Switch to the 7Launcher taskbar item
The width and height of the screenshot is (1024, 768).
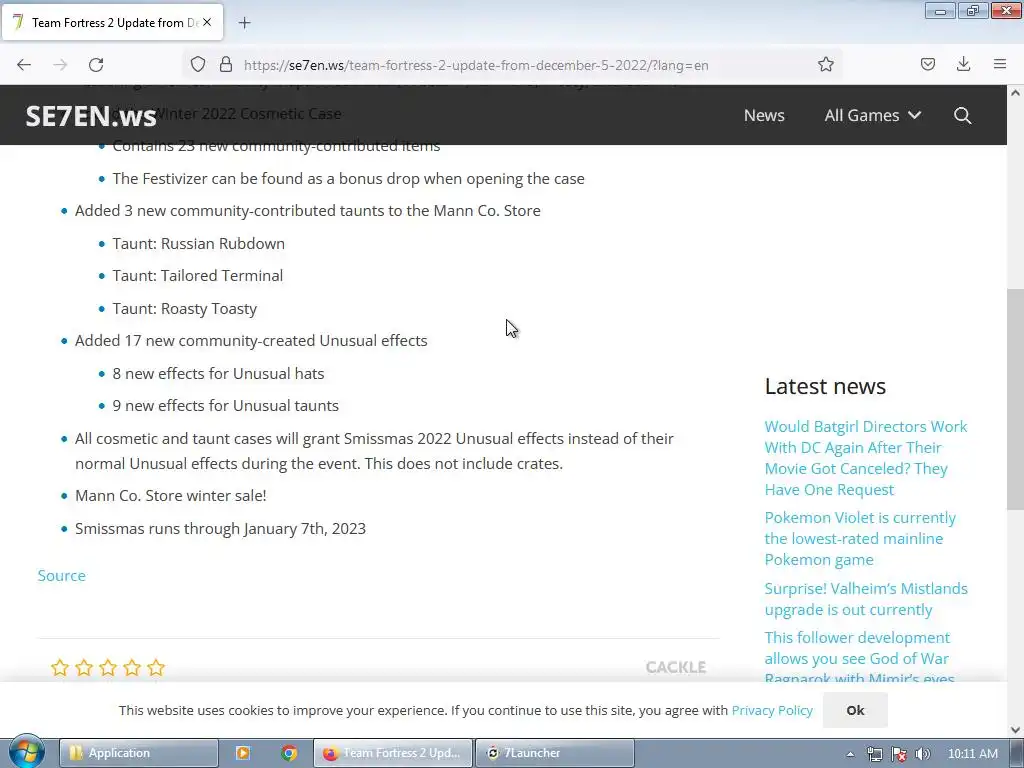coord(554,753)
